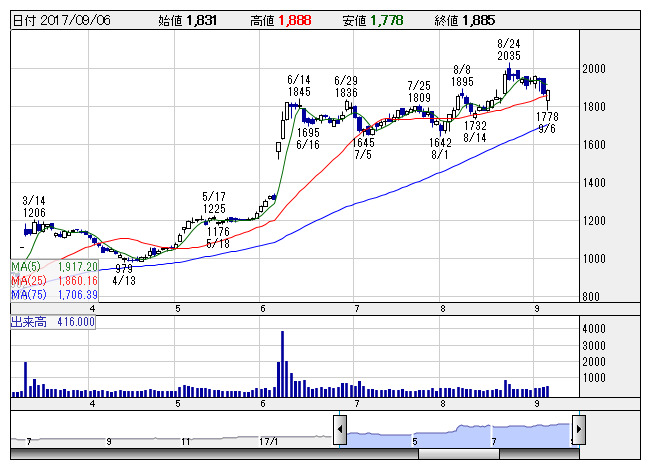
Task: Click the 5/17 1225 peak annotation
Action: pyautogui.click(x=214, y=202)
